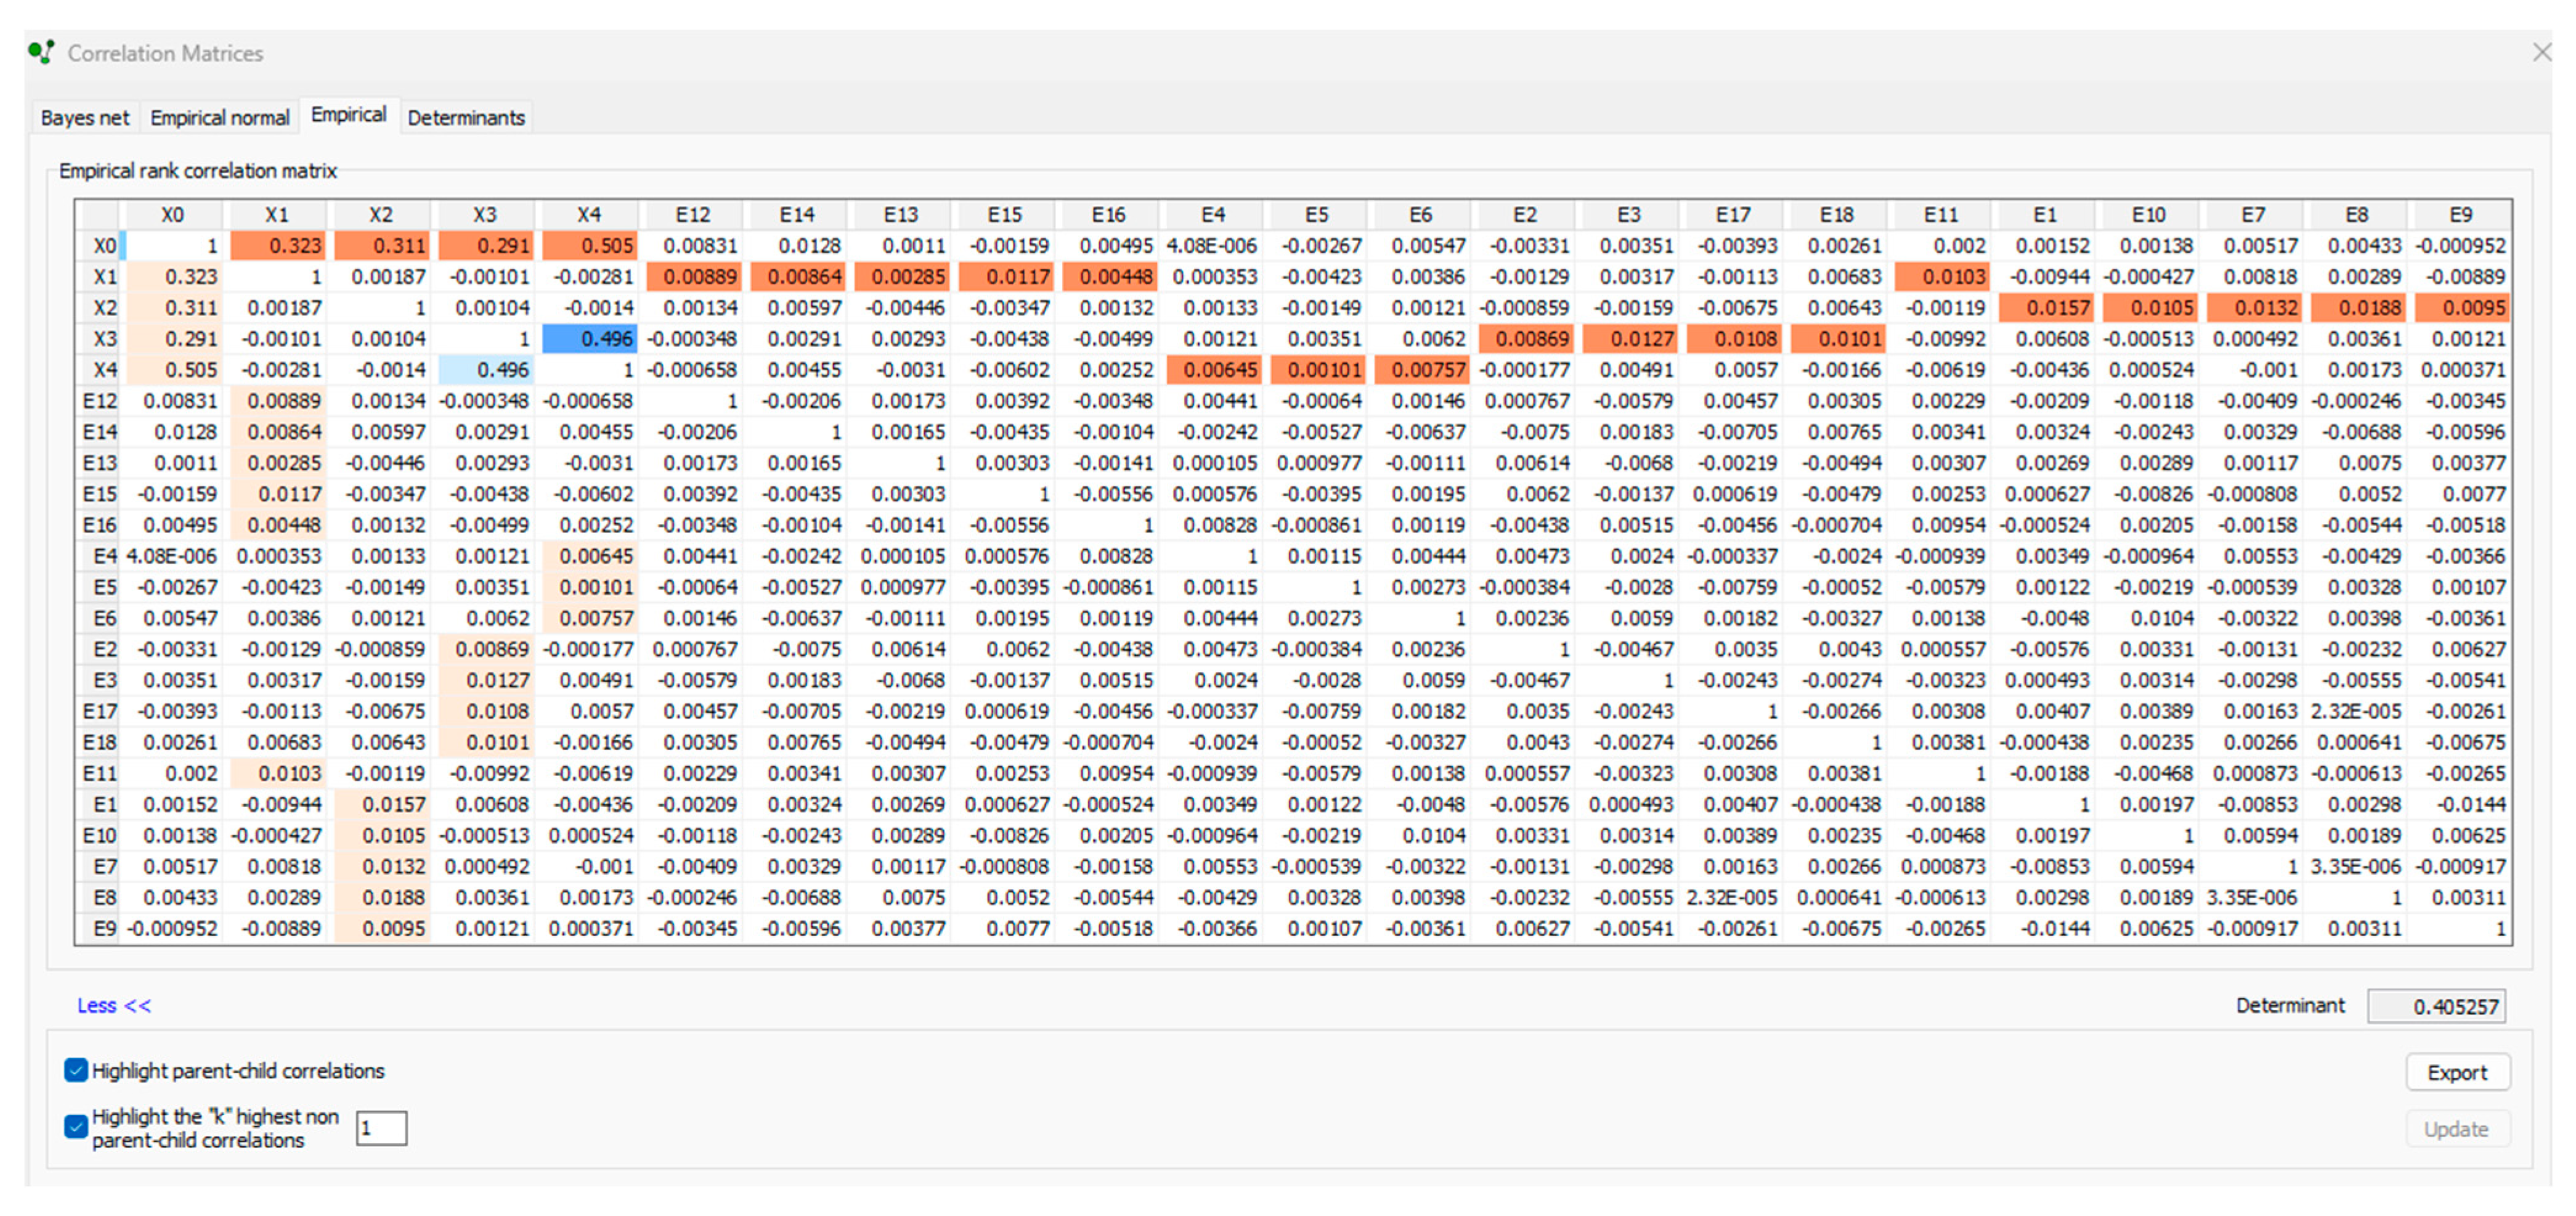Screen dimensions: 2576x1216
Task: Open the Empirical normal tab
Action: pyautogui.click(x=219, y=118)
